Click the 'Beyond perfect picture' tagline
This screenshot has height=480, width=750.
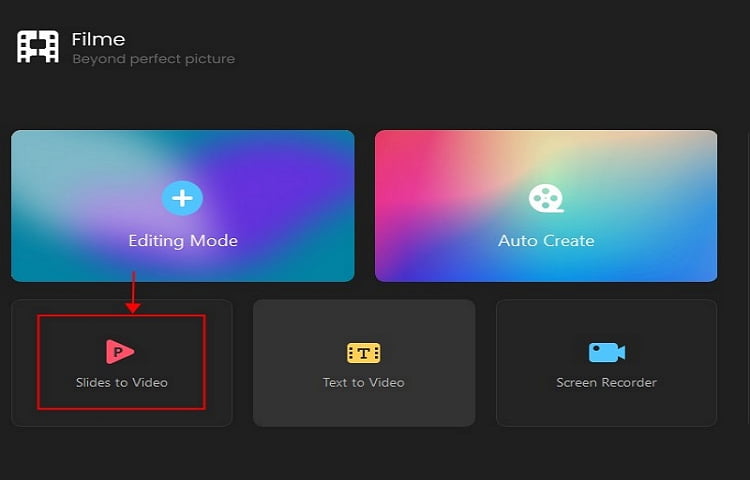[154, 59]
